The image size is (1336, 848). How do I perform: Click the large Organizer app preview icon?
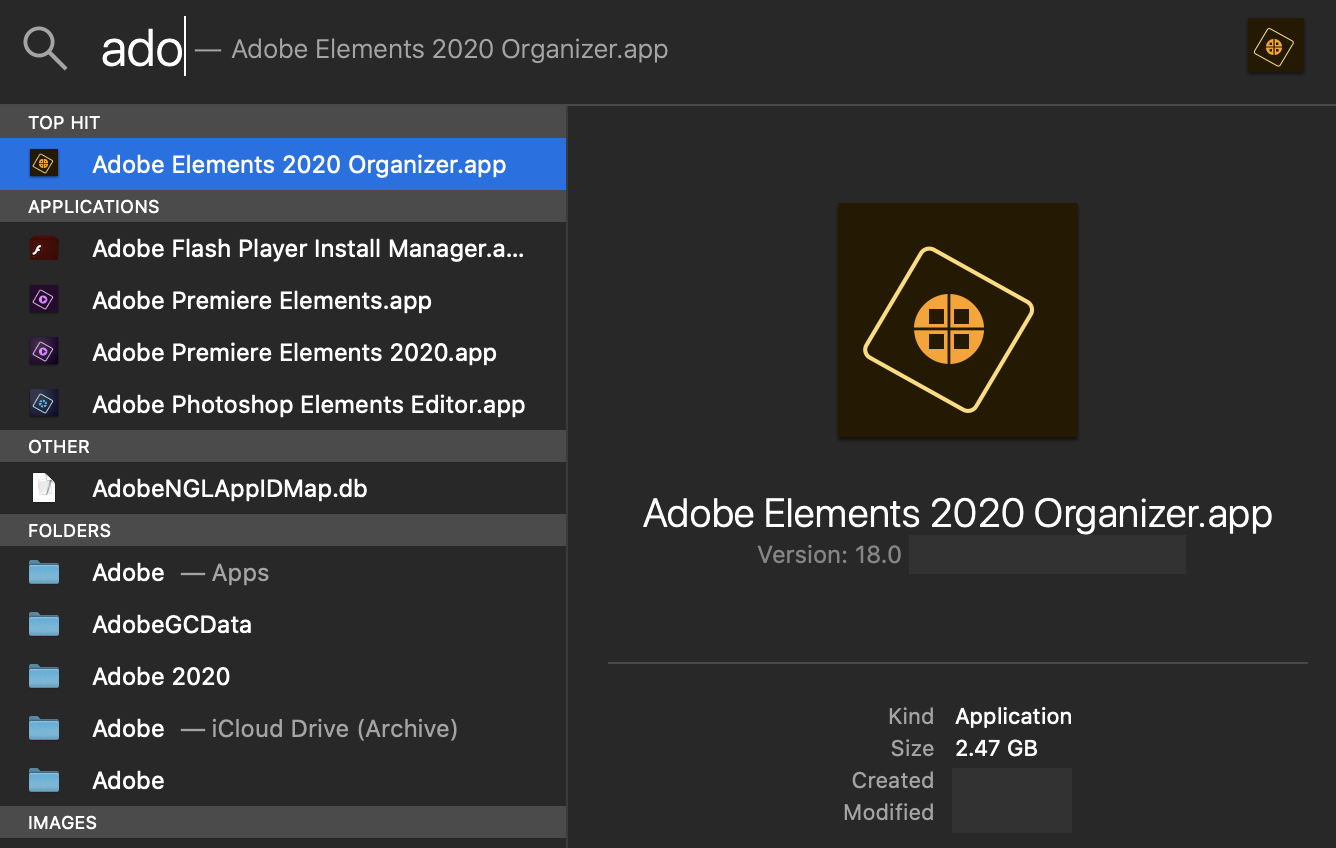957,320
